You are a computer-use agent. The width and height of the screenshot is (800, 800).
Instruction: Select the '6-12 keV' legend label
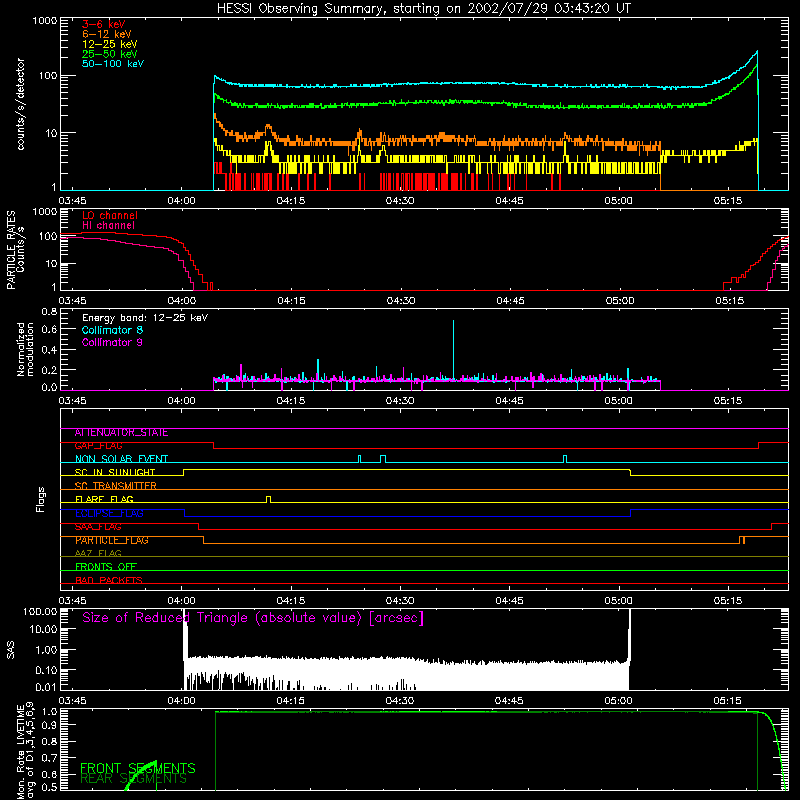click(107, 34)
